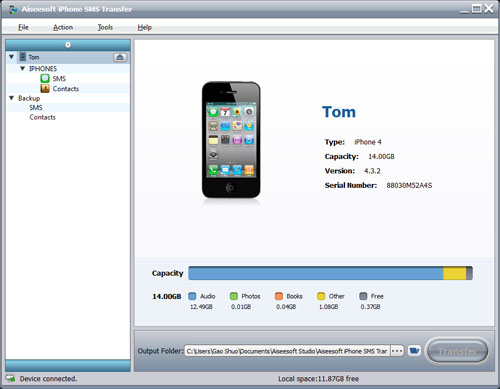
Task: Collapse the Backup tree node
Action: pos(12,98)
